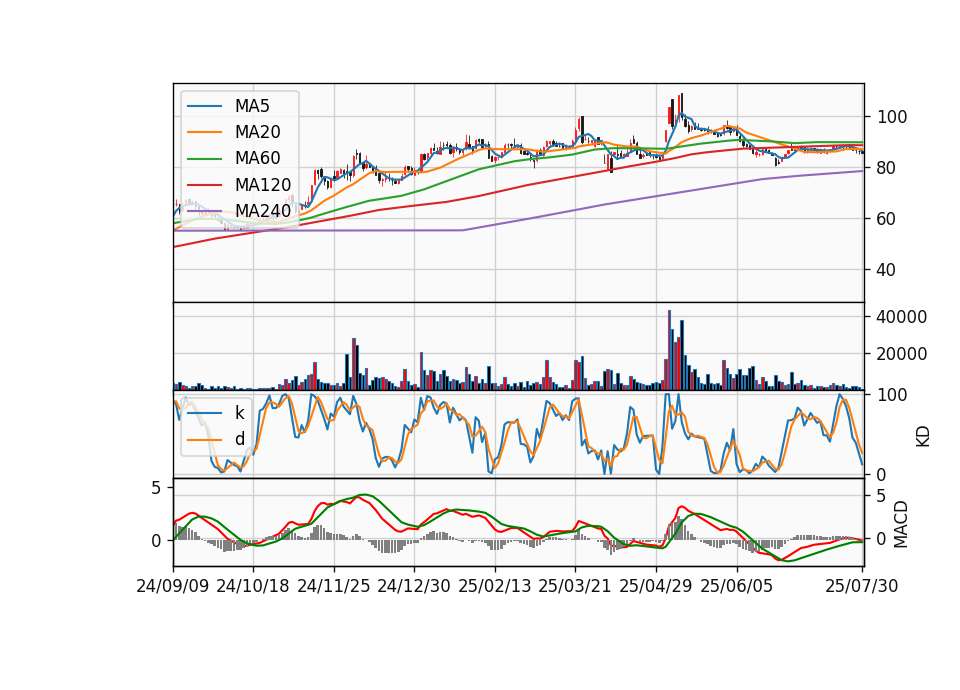Click the 100 price axis label
Image resolution: width=960 pixels, height=690 pixels.
click(892, 117)
